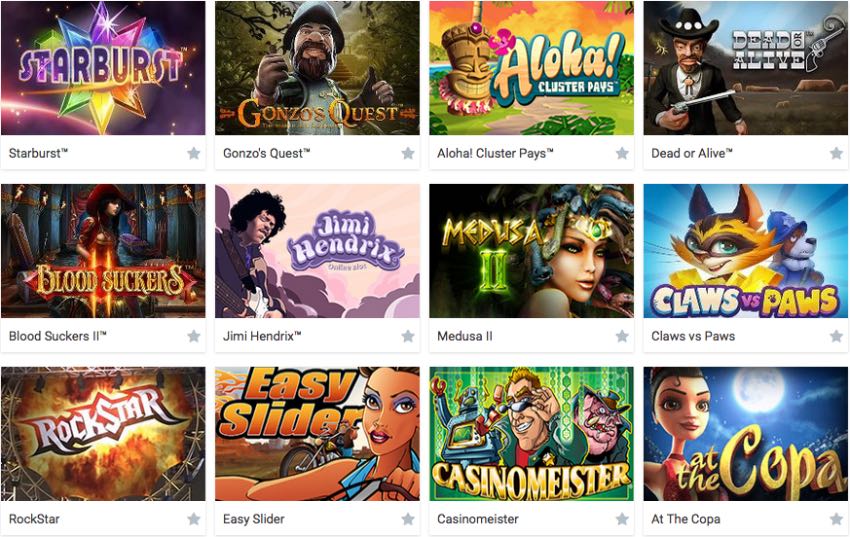
Task: Click the Jimi Hendrix title link
Action: coord(262,336)
